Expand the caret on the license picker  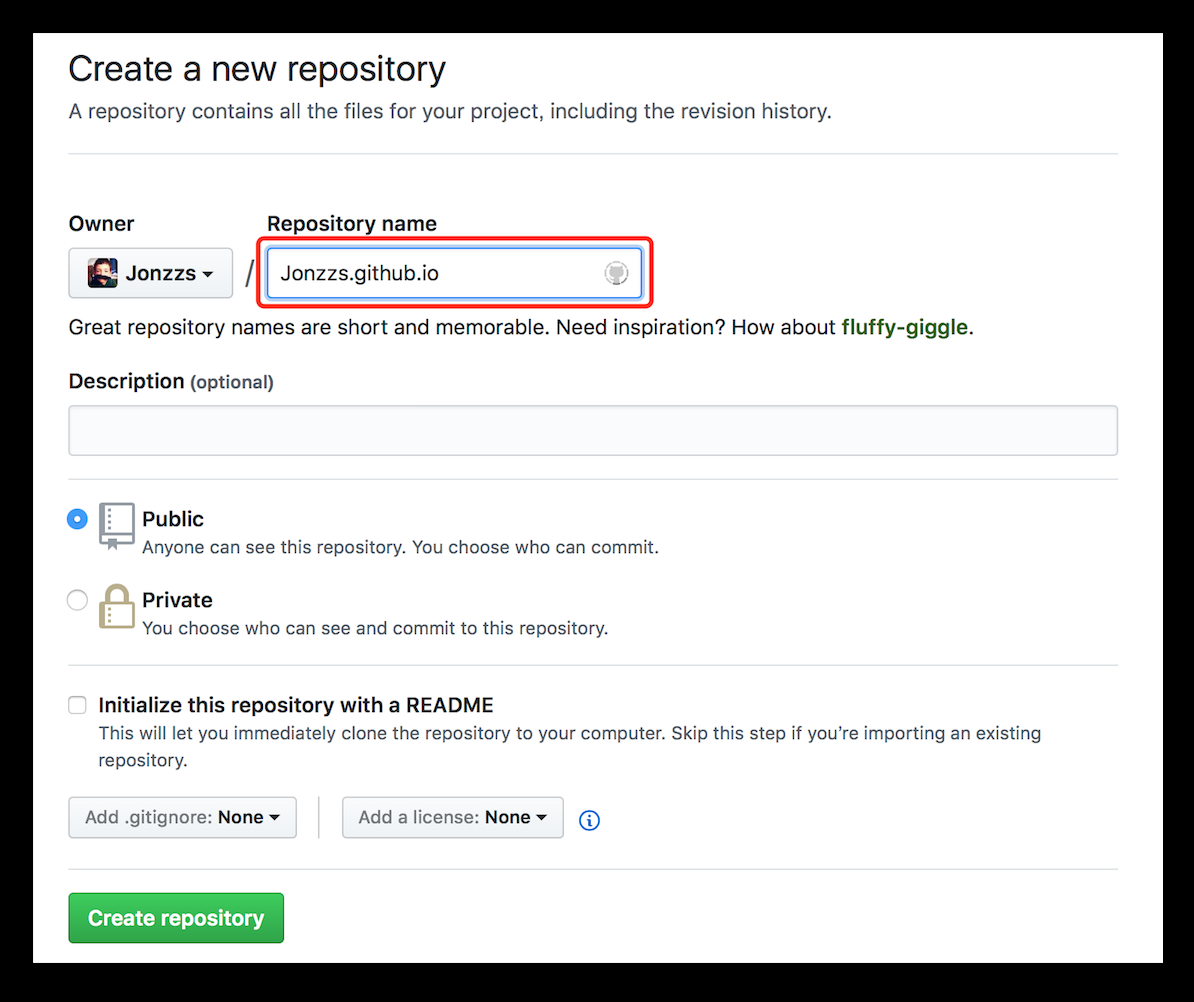click(x=540, y=817)
